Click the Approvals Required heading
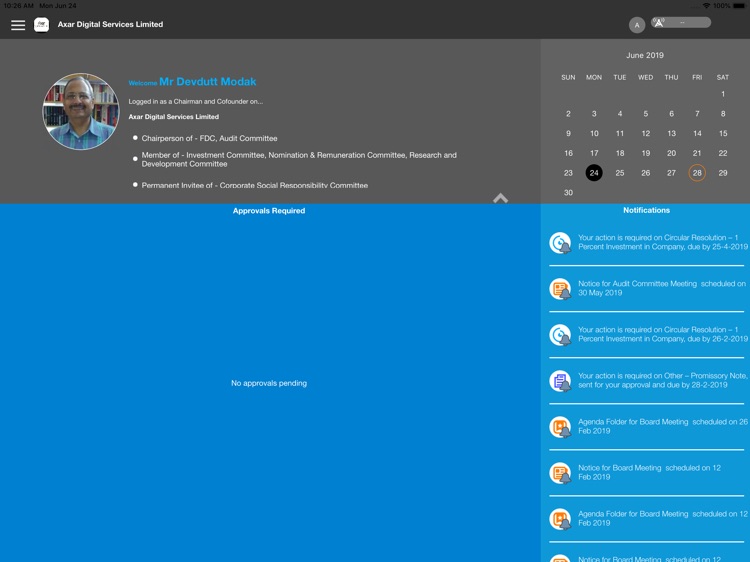 [x=269, y=210]
